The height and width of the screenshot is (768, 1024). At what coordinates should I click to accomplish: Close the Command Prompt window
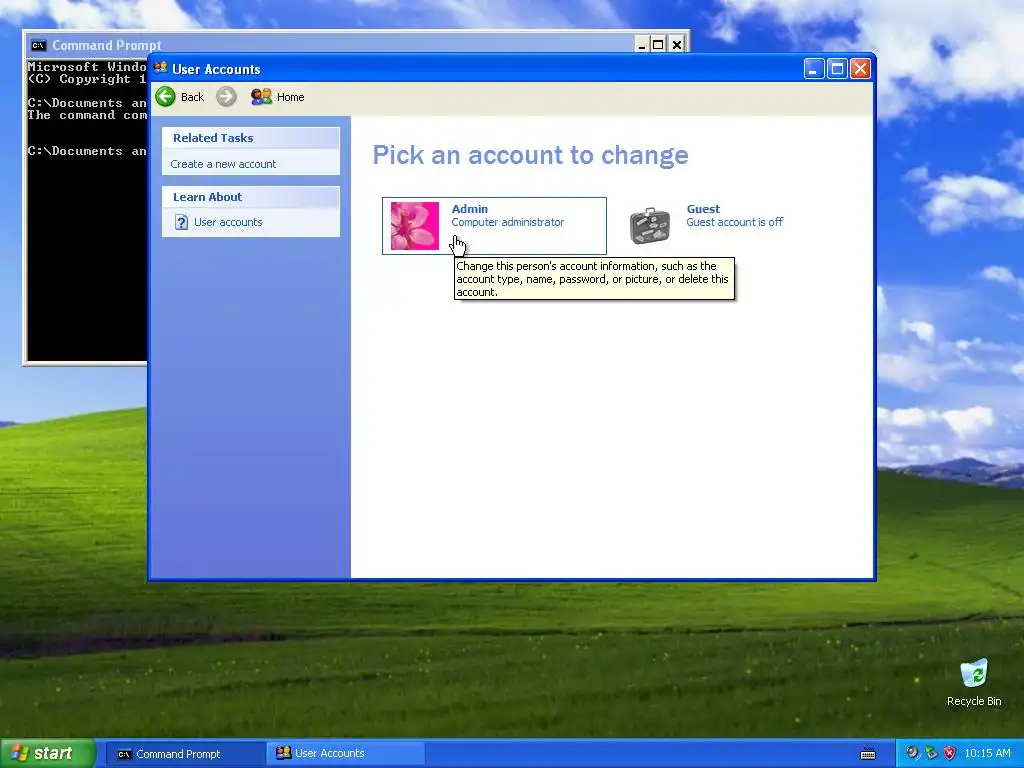(x=677, y=44)
